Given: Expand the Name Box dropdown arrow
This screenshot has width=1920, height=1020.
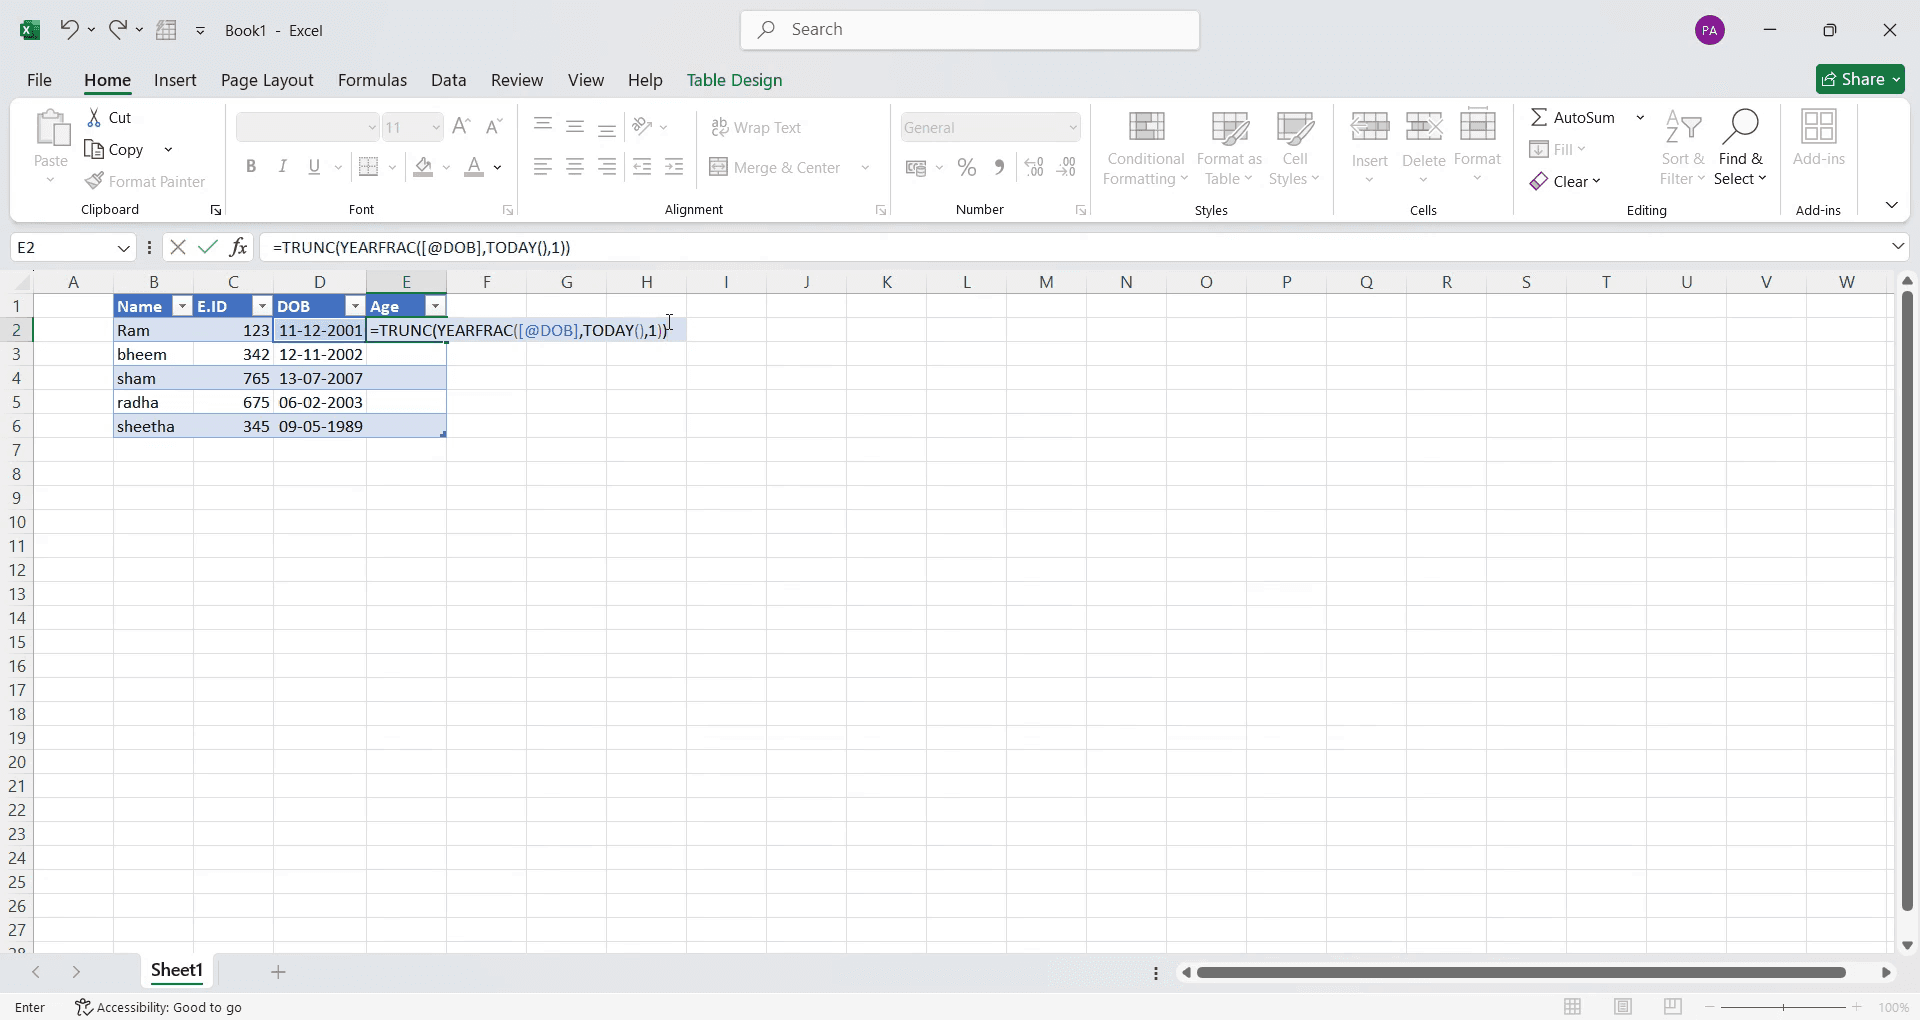Looking at the screenshot, I should (124, 248).
